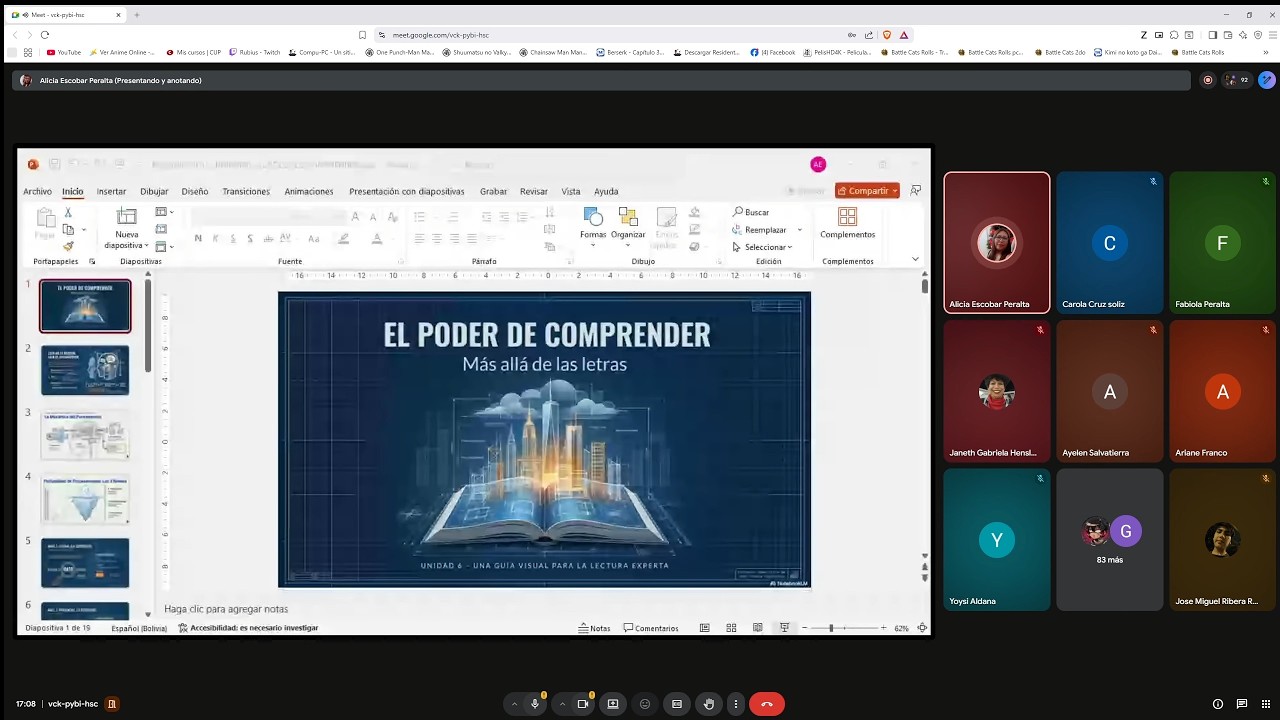Select Alicia Escobar Peralta video tile

click(x=997, y=243)
